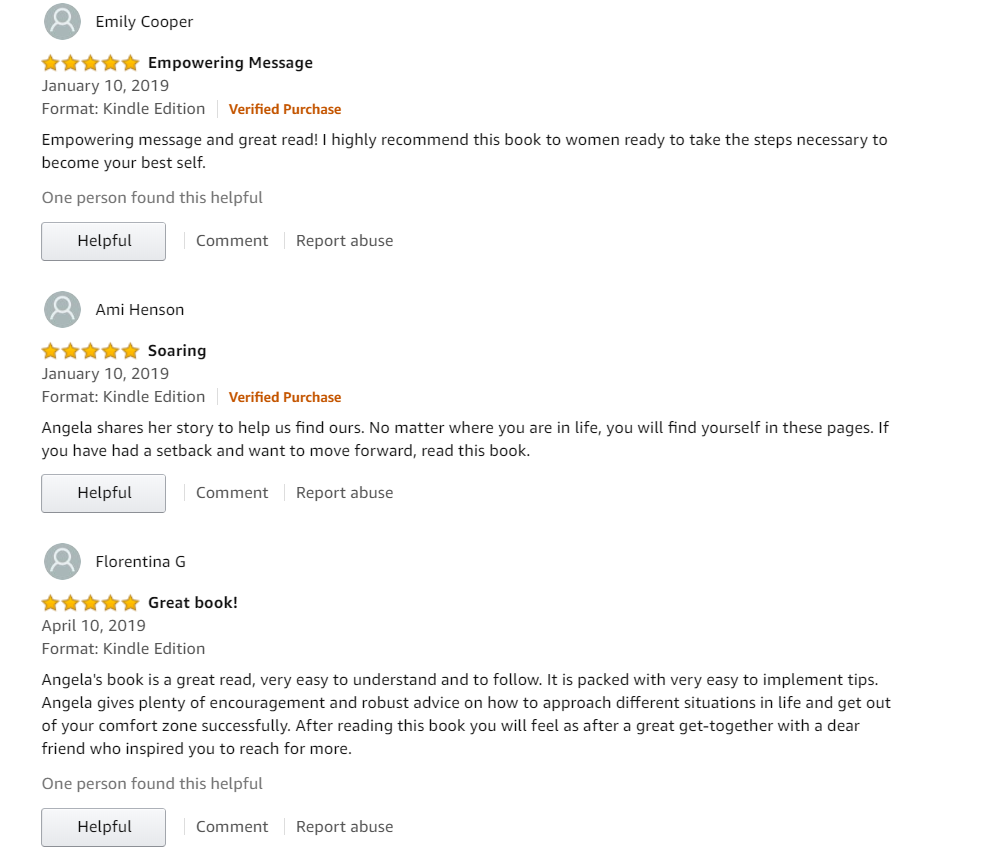Mark Ami Henson's review as Helpful

104,494
